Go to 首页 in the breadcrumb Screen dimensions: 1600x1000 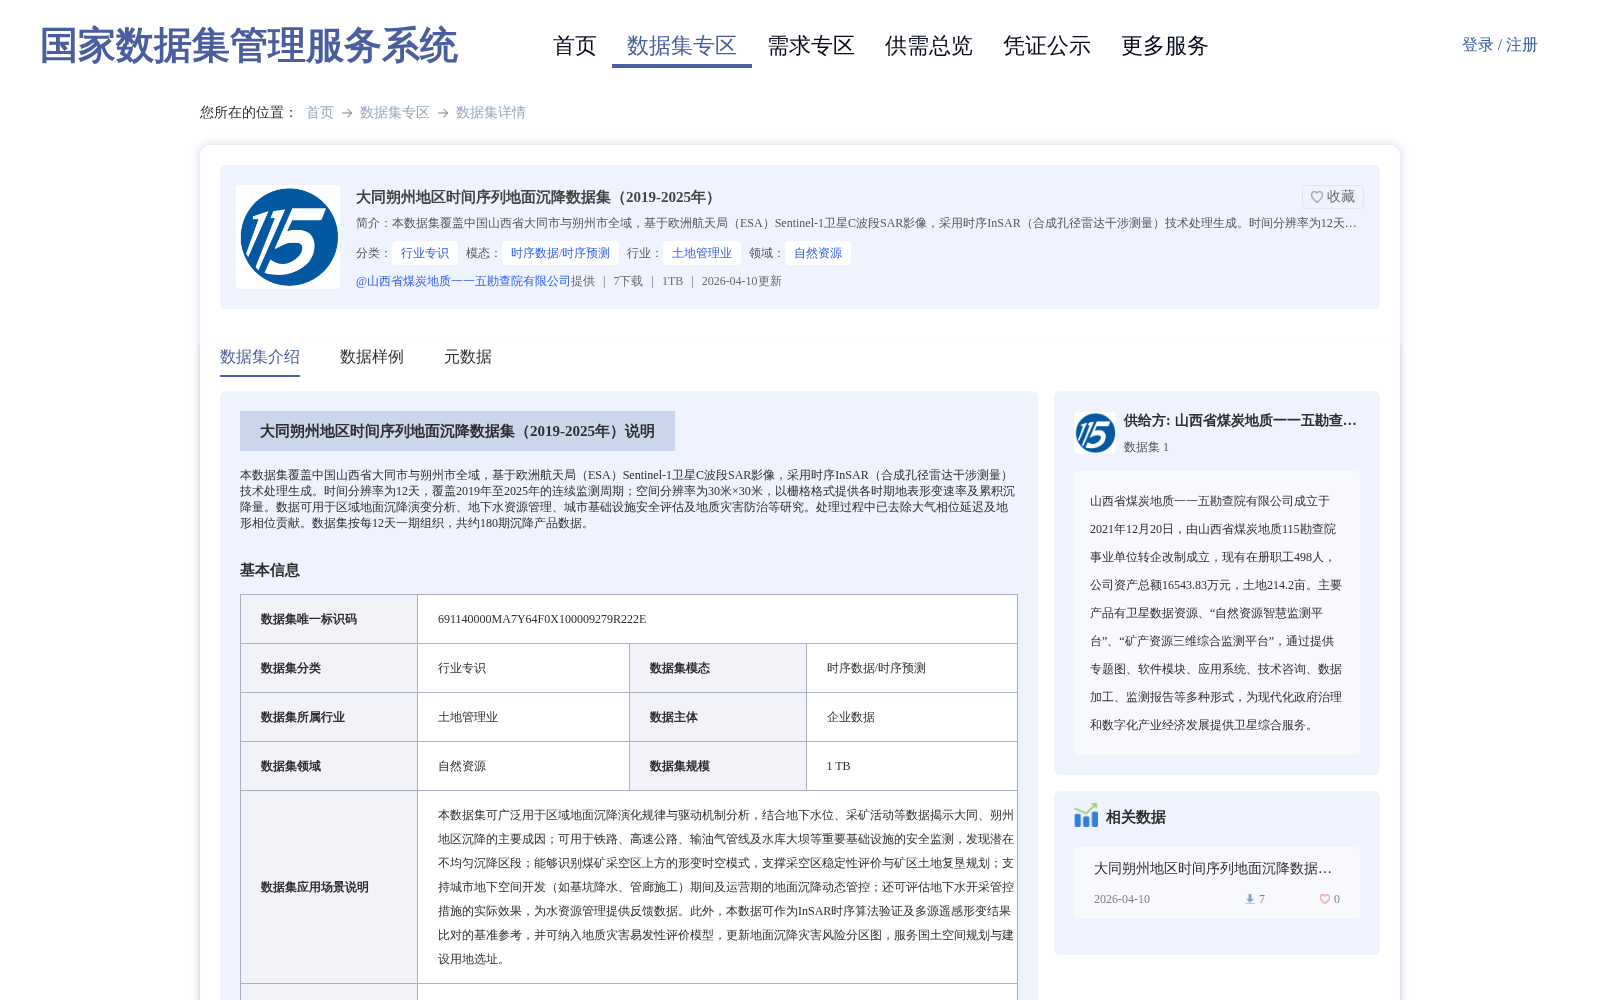click(320, 112)
